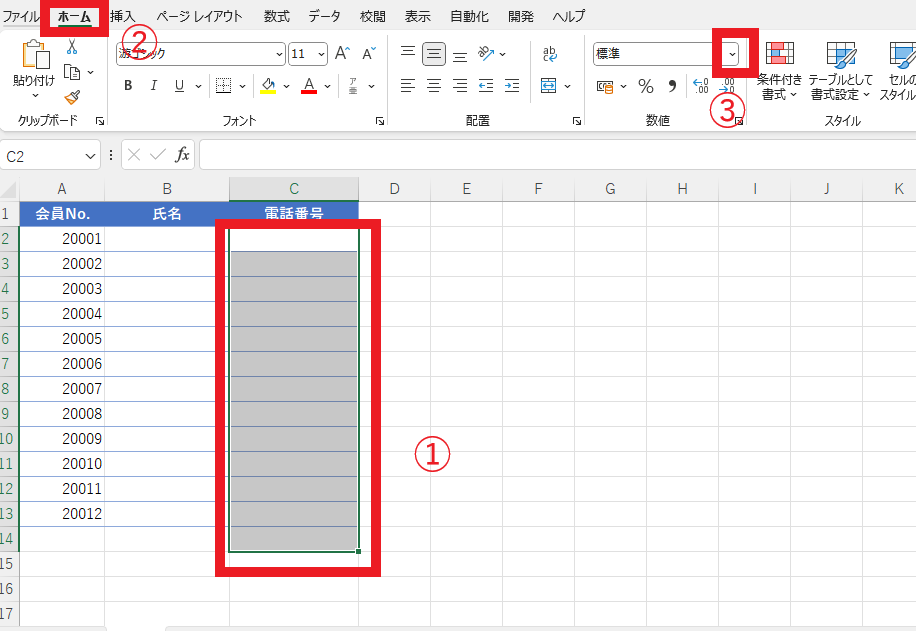Click the phonetic guide (furigana) icon
Screen dimensions: 916x631
click(353, 86)
